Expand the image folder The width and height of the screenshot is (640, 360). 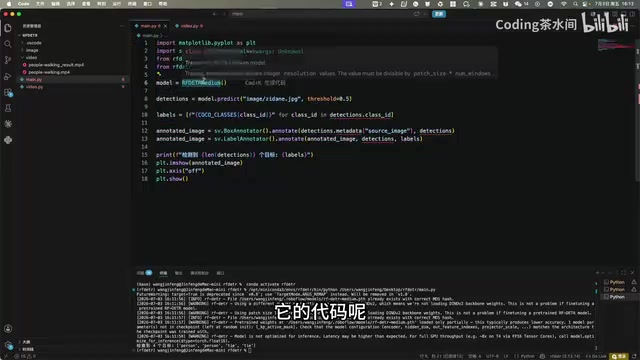32,50
